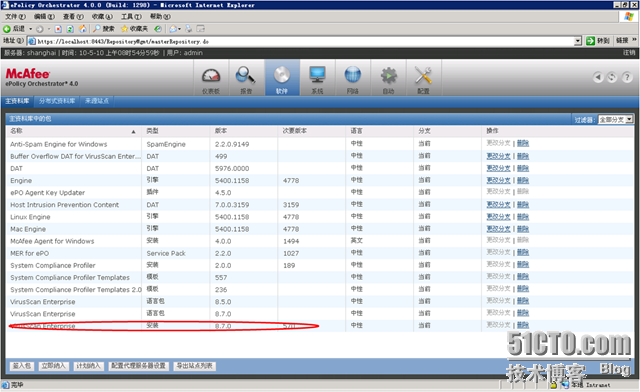Click the Version (版本) column header
The image size is (640, 392).
coord(220,131)
